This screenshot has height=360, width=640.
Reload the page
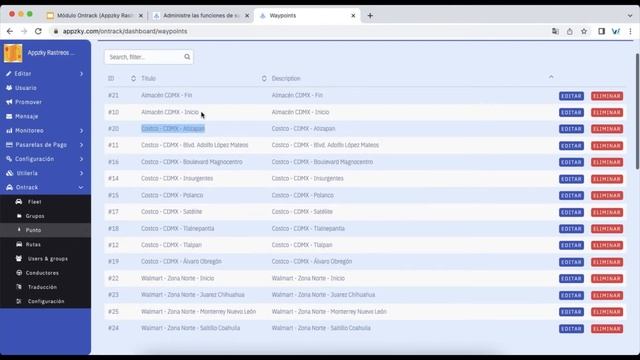coord(38,31)
